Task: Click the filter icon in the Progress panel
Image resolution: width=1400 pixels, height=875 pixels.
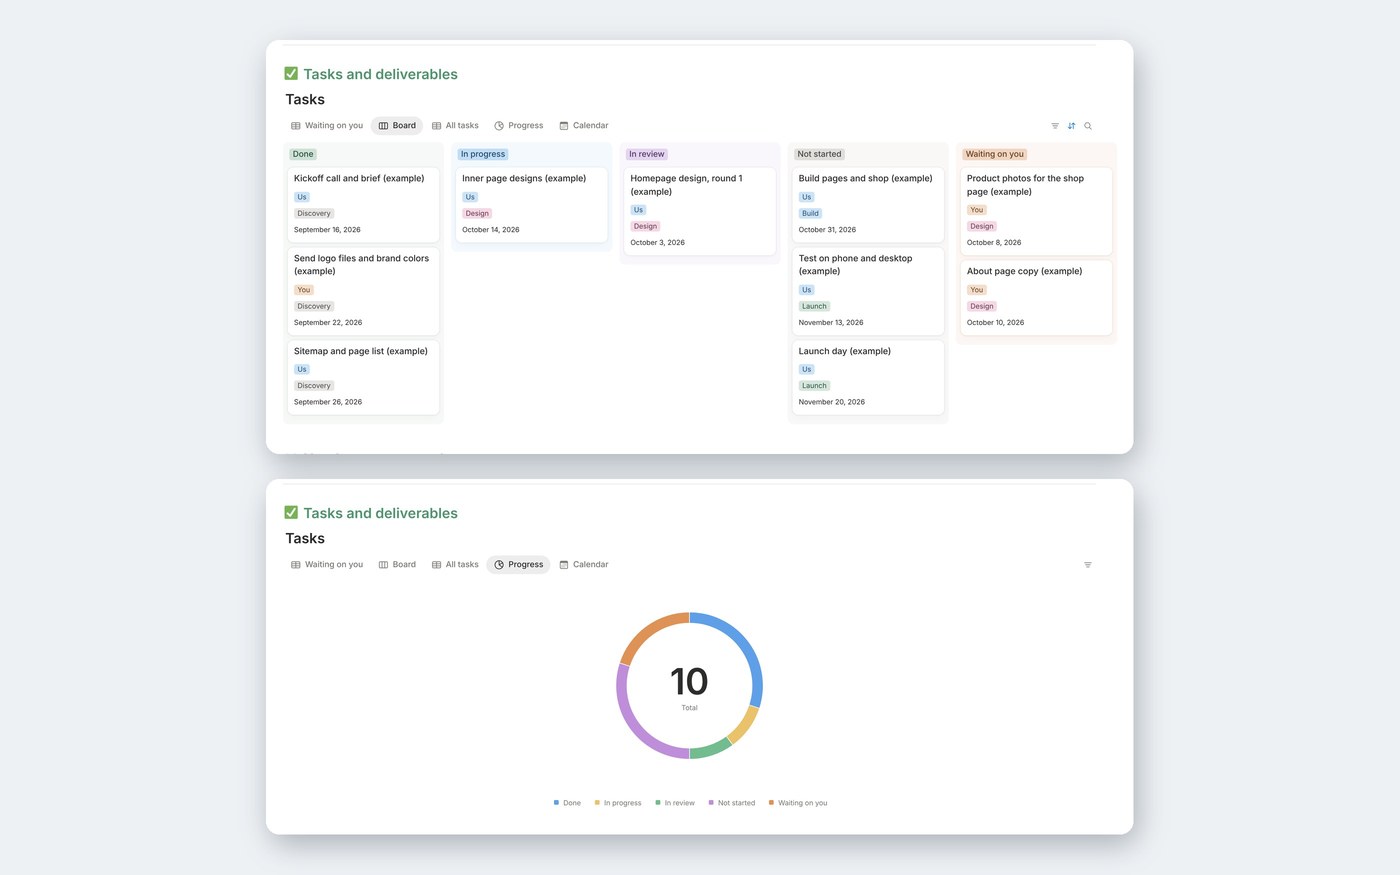Action: point(1088,565)
